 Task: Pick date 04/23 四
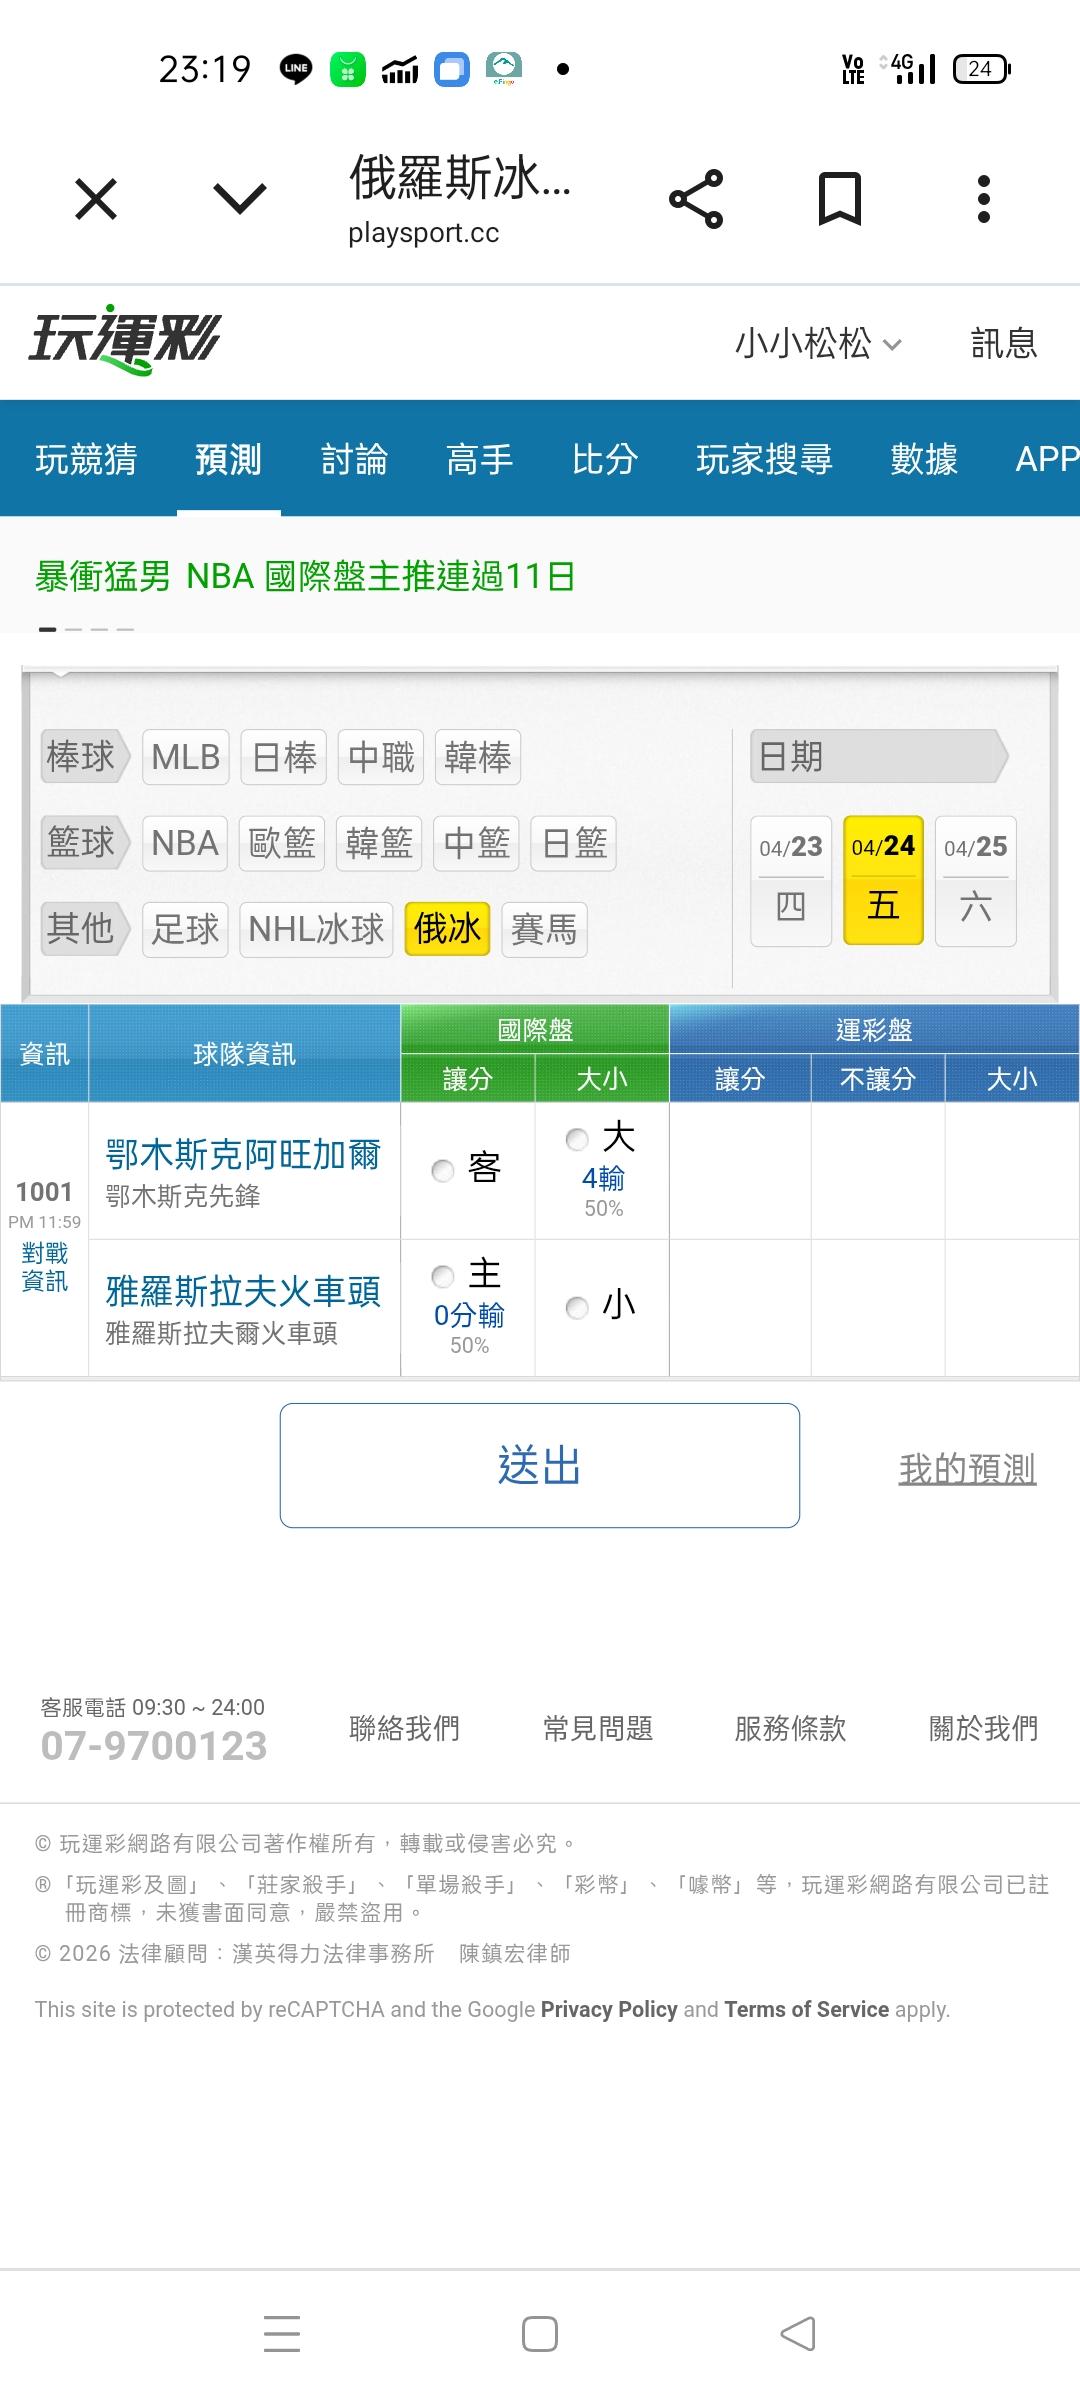tap(791, 880)
